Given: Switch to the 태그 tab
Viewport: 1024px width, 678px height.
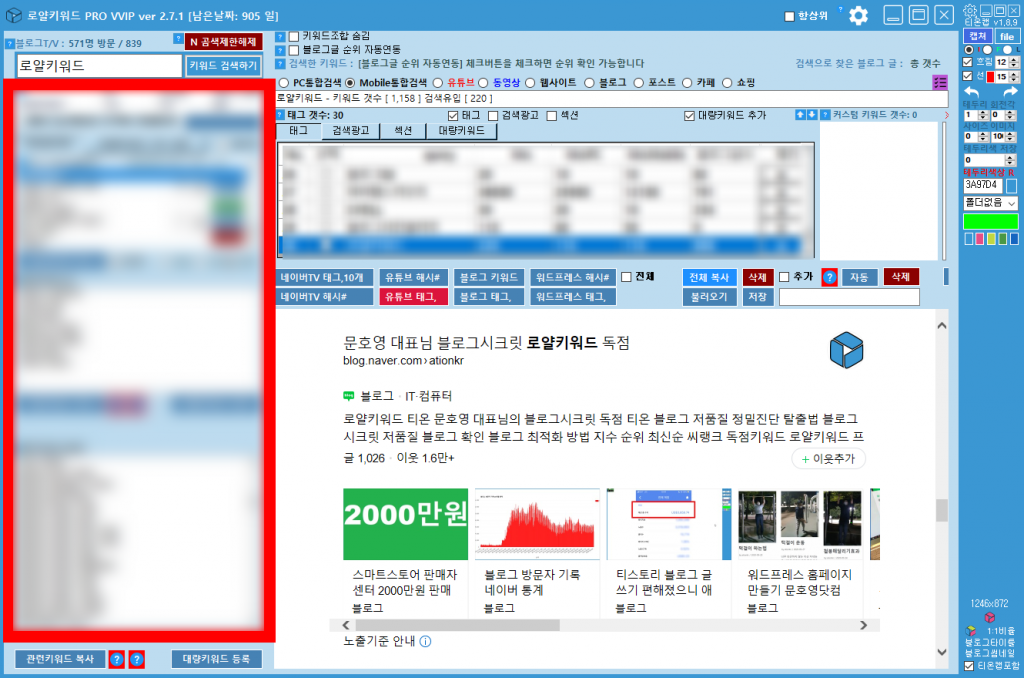Looking at the screenshot, I should click(298, 131).
